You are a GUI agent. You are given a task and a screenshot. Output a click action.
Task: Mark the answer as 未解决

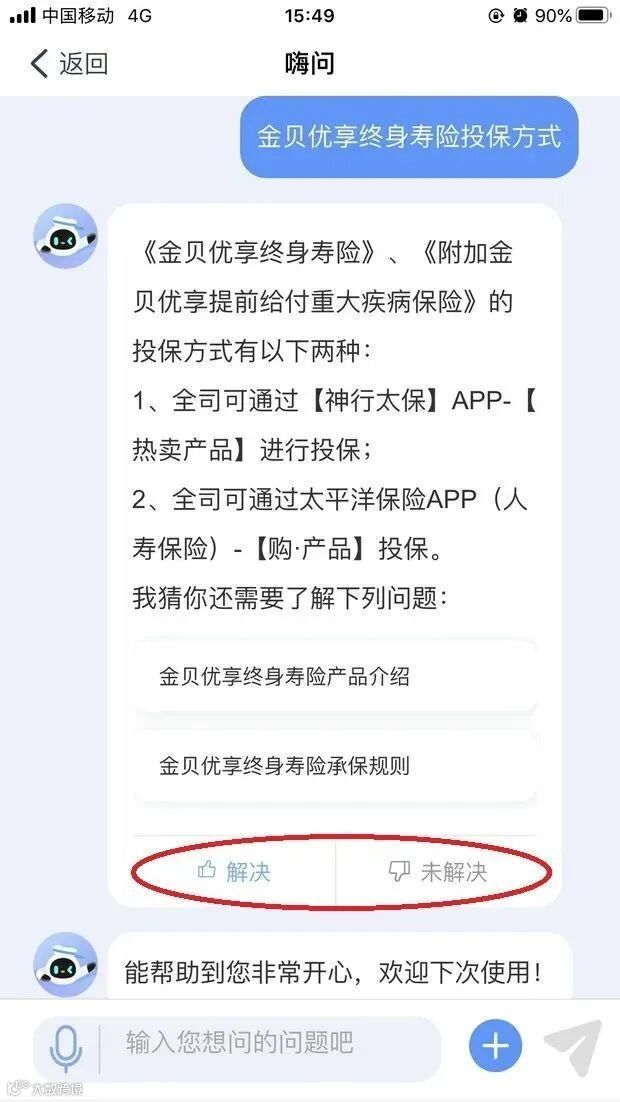click(437, 871)
